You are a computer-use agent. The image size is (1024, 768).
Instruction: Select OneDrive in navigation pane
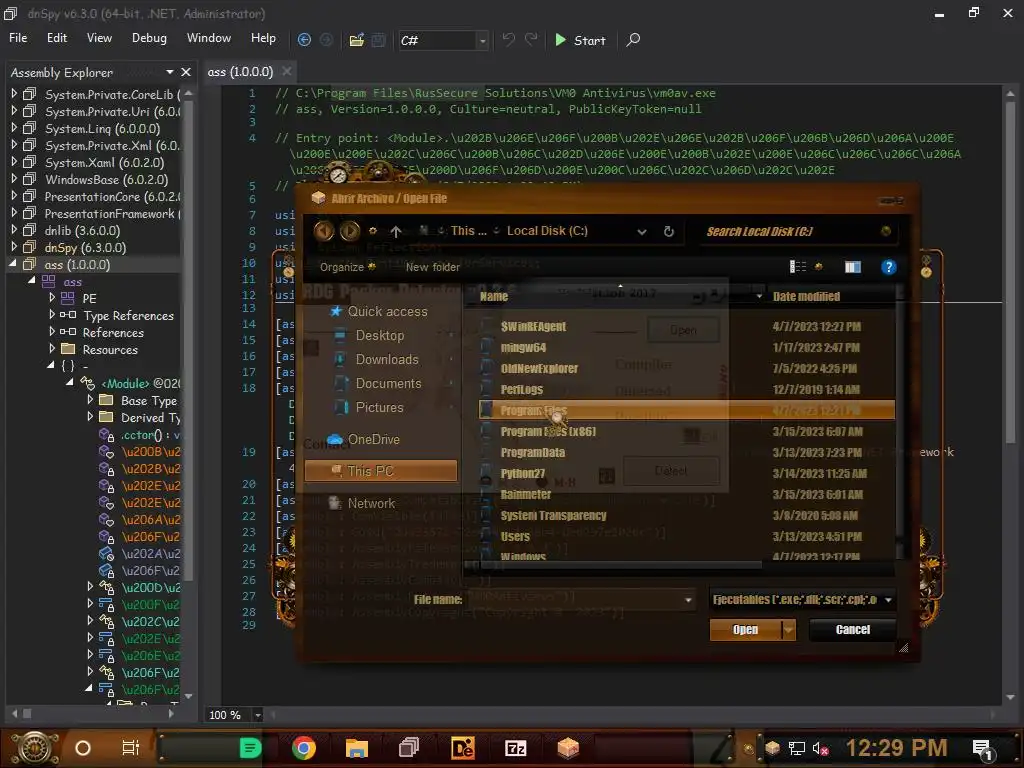tap(374, 440)
